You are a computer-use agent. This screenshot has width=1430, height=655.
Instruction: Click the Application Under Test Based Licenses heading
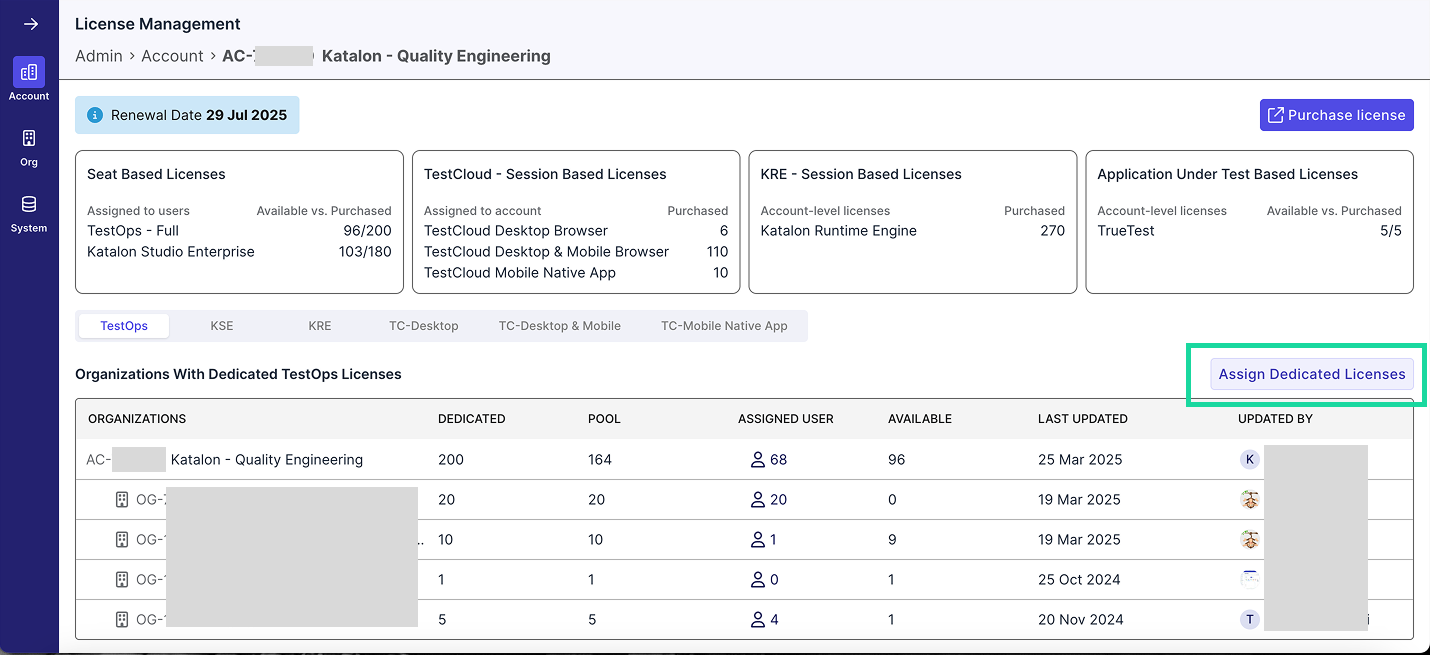[x=1227, y=174]
